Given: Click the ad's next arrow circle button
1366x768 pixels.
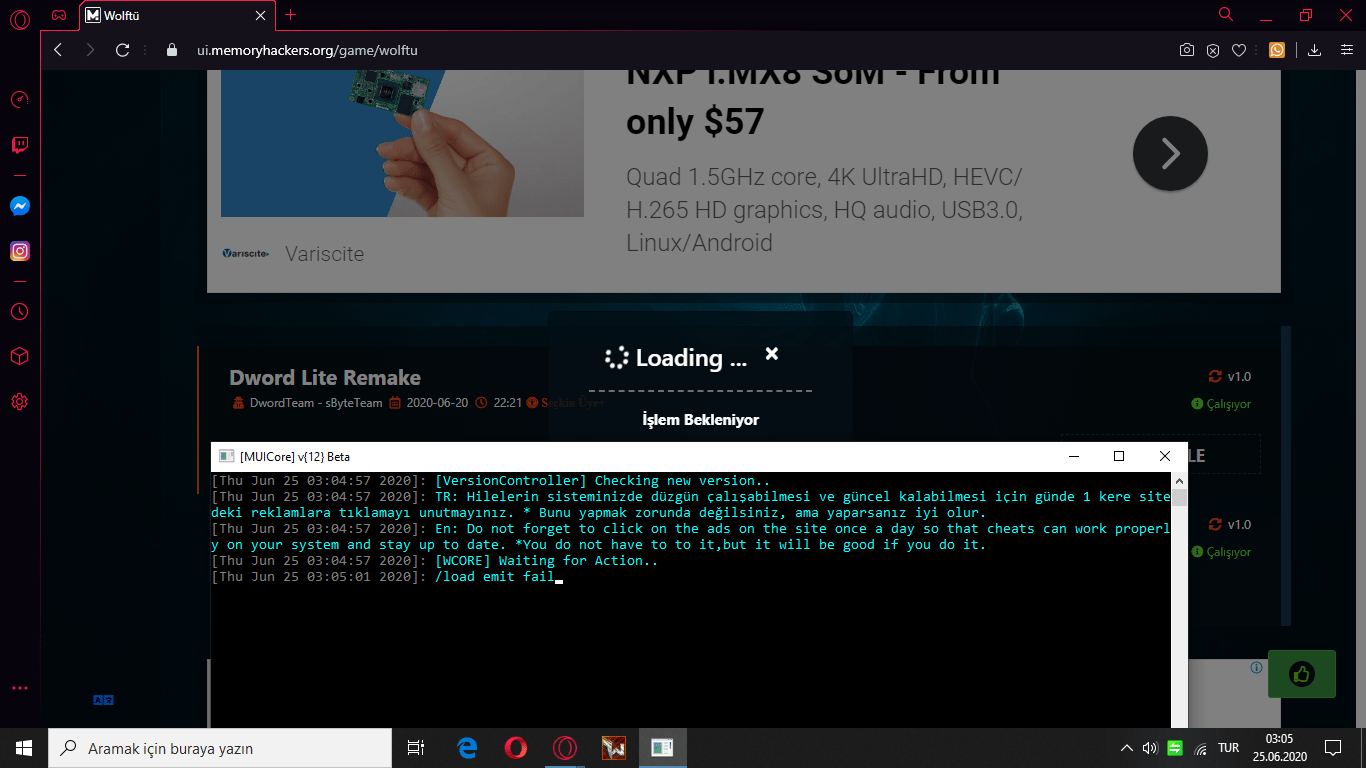Looking at the screenshot, I should 1170,154.
